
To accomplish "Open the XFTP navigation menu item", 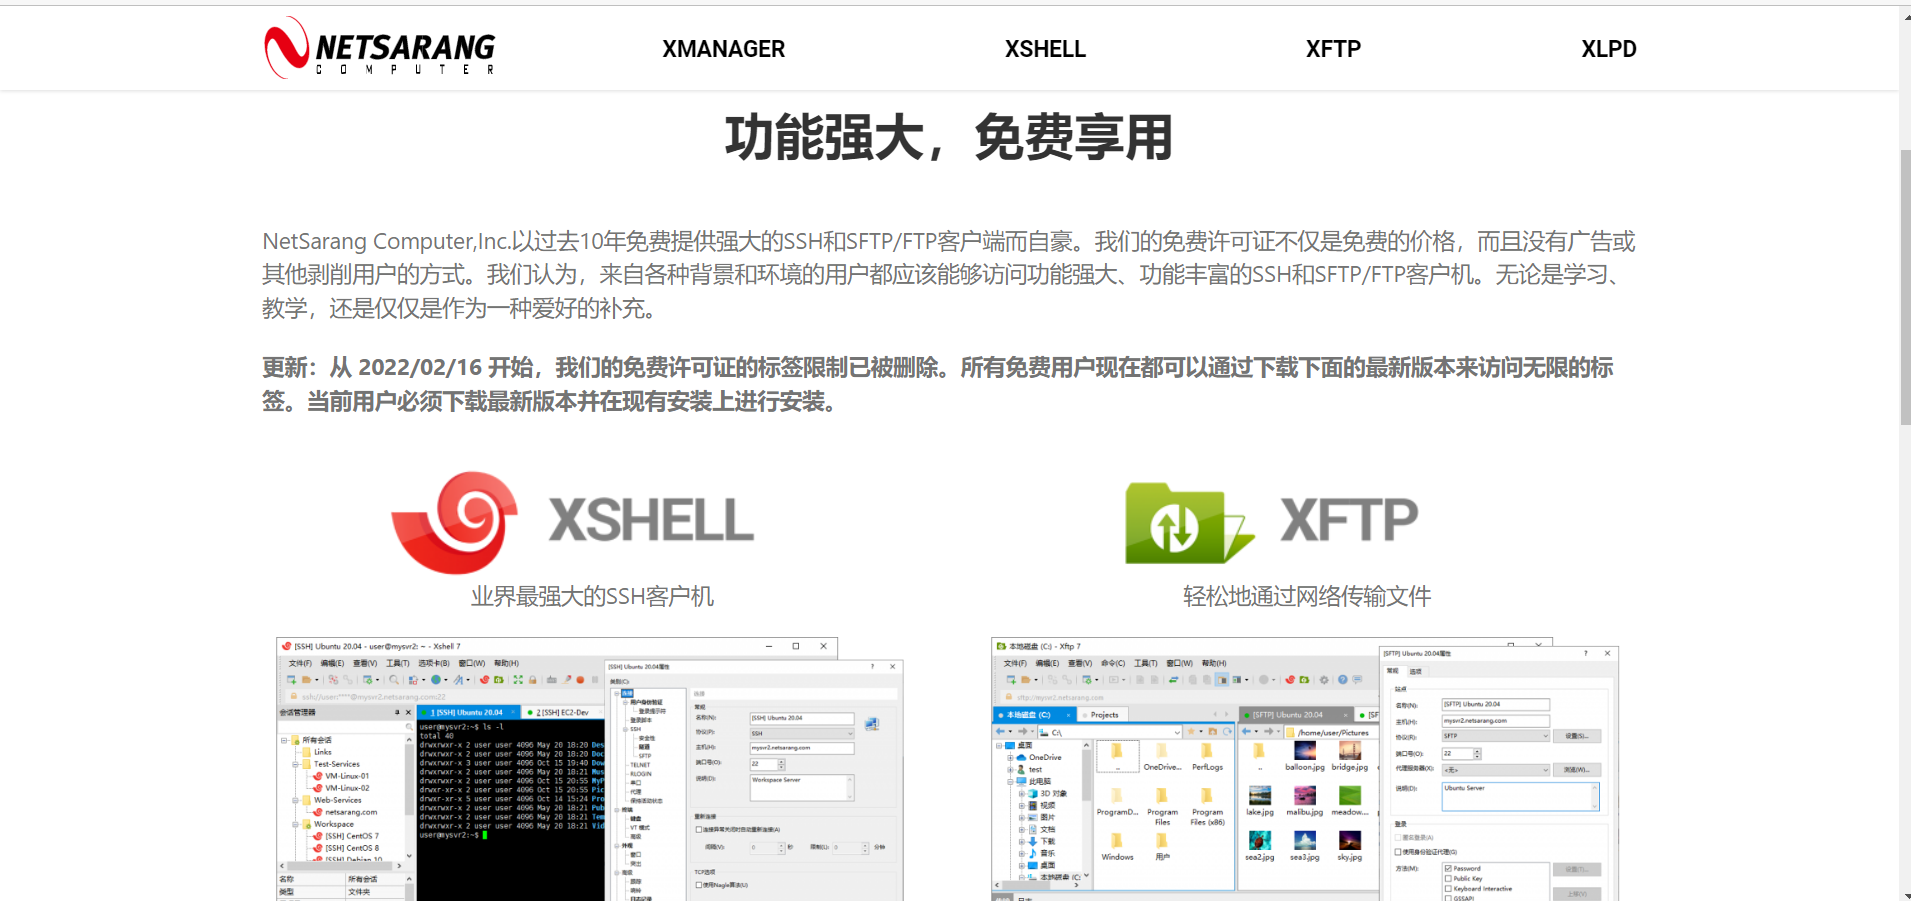I will point(1333,49).
